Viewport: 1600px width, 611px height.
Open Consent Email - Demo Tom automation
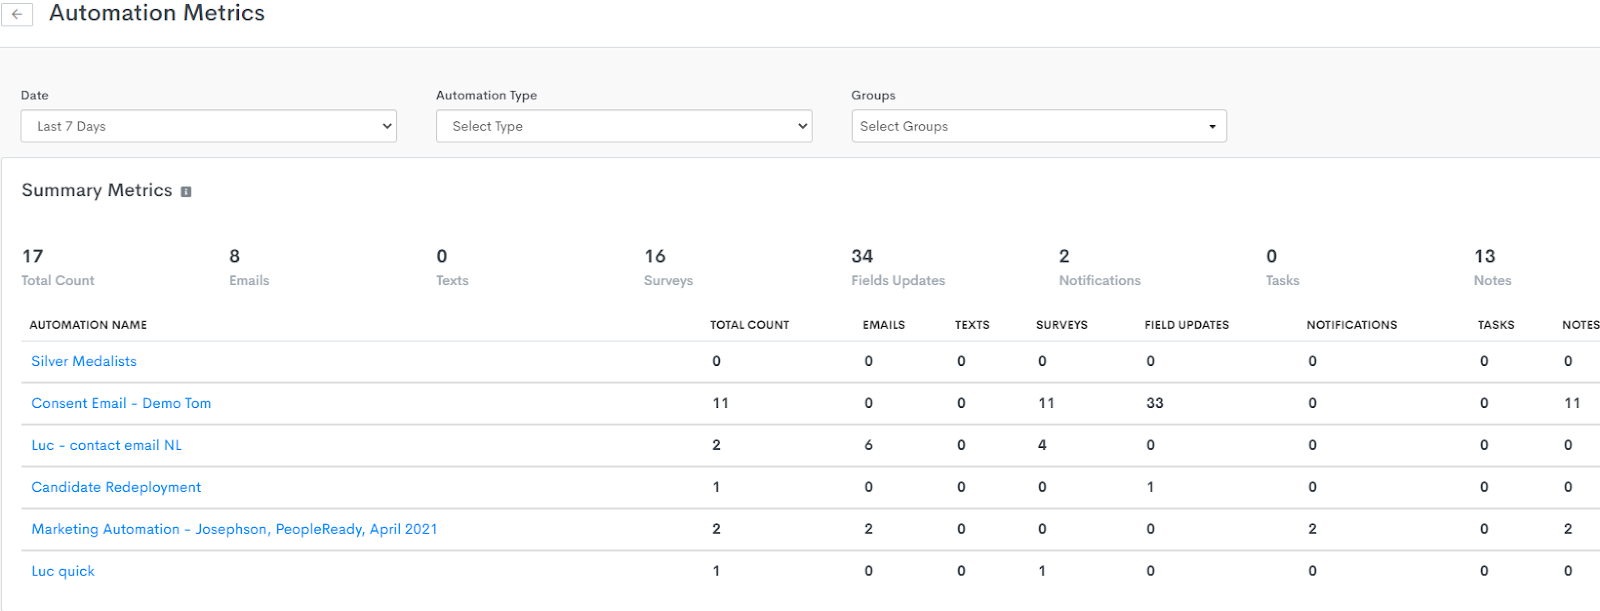121,403
